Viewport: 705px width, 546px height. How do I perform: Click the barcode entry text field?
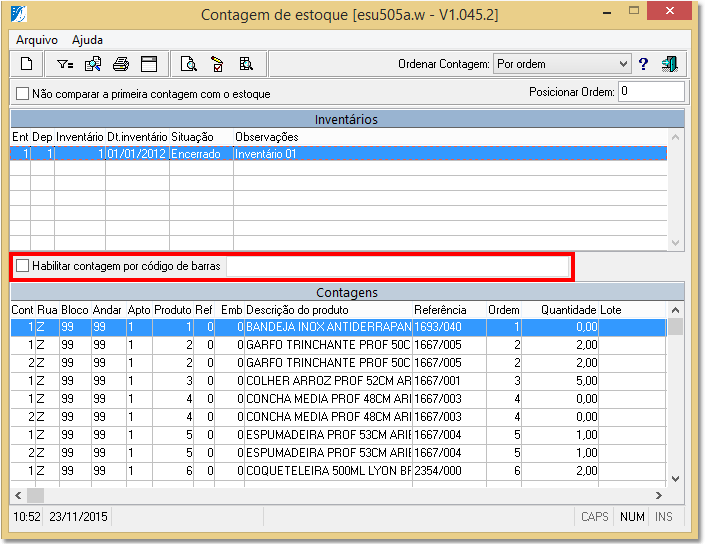(x=397, y=266)
